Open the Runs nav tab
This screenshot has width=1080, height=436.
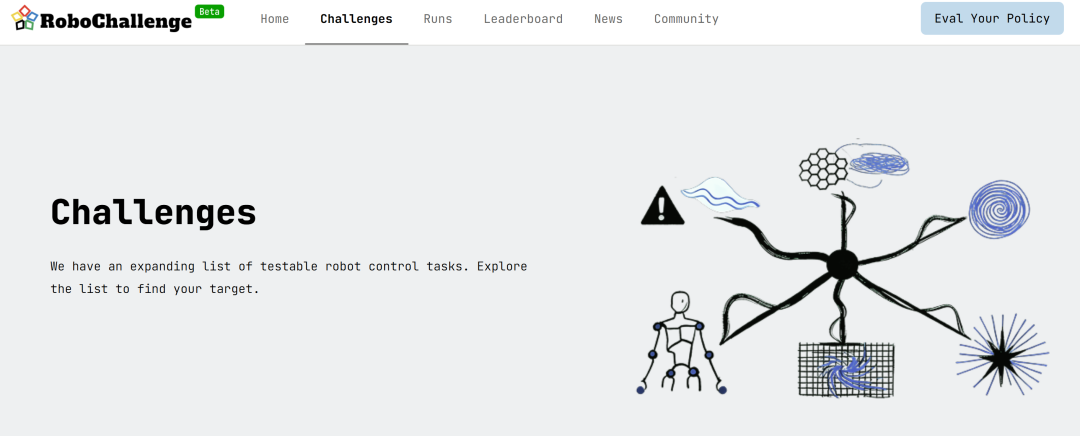coord(438,19)
